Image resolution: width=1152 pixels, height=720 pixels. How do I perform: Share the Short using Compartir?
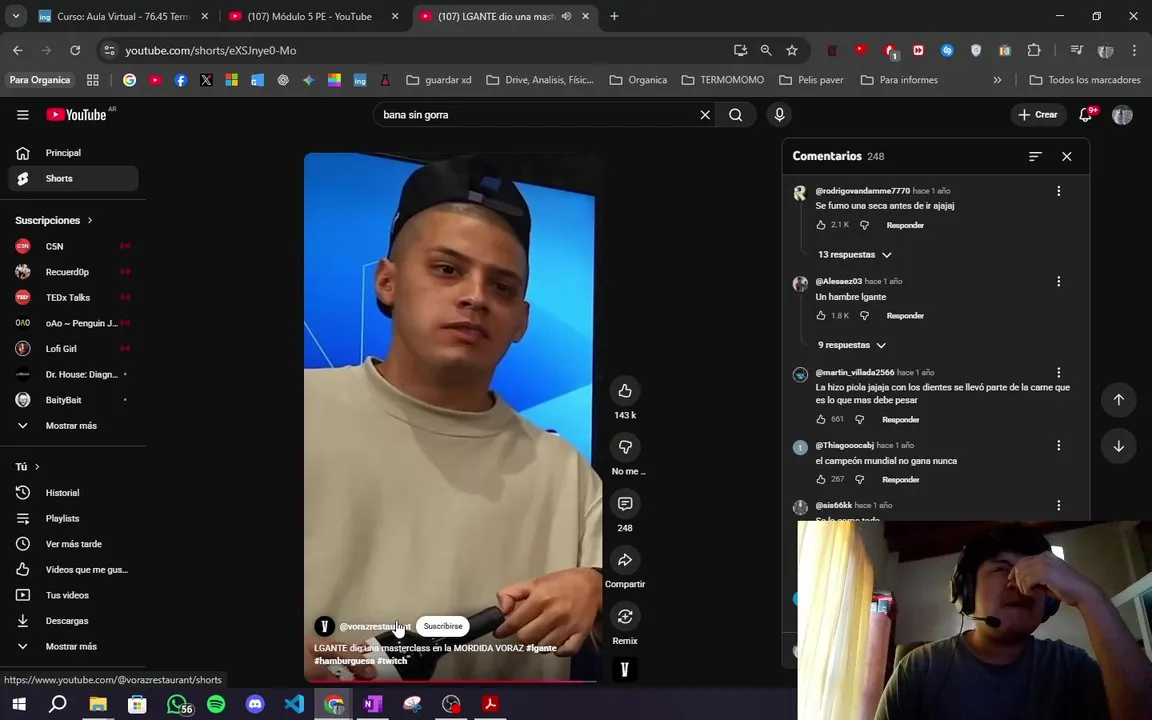click(624, 560)
